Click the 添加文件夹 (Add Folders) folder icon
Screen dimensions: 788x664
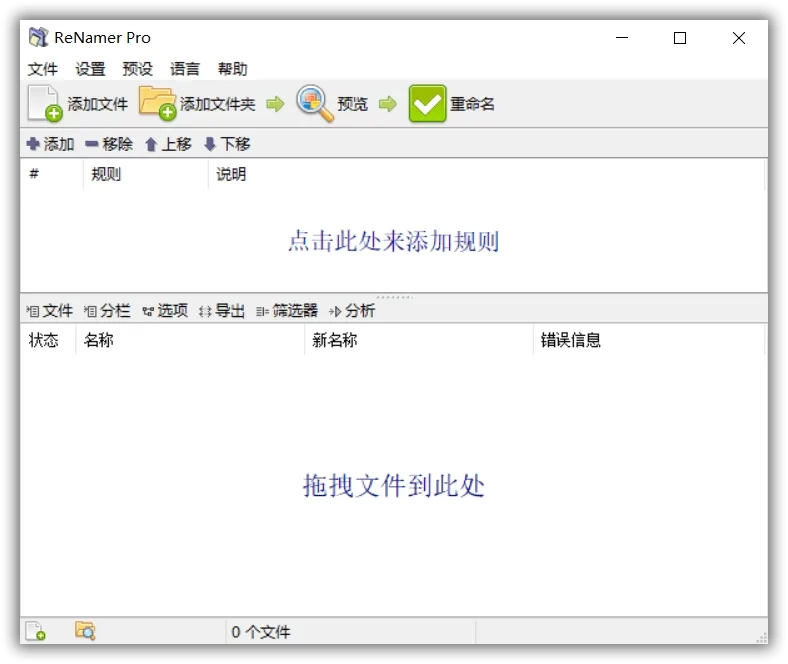pyautogui.click(x=158, y=103)
